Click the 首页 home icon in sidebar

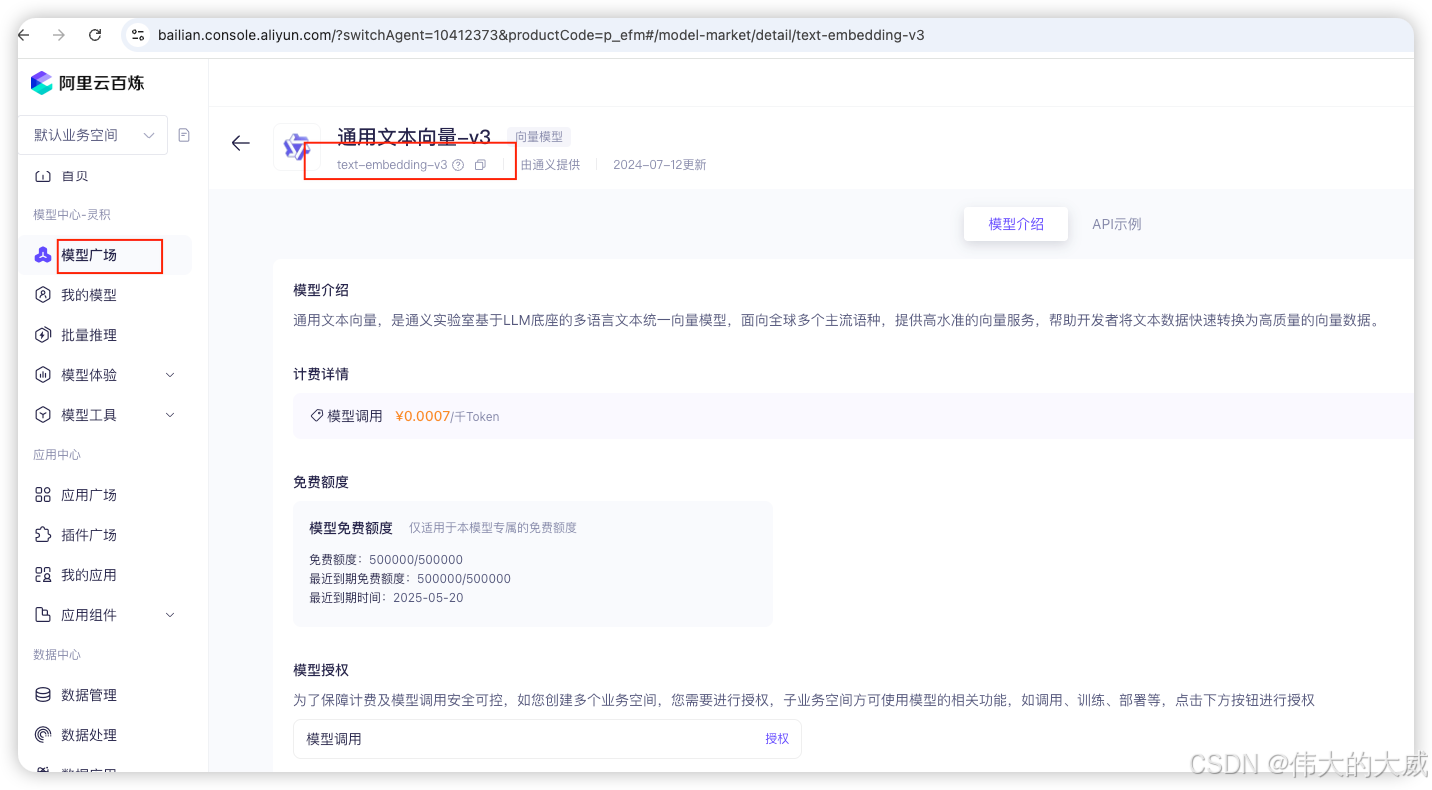43,176
